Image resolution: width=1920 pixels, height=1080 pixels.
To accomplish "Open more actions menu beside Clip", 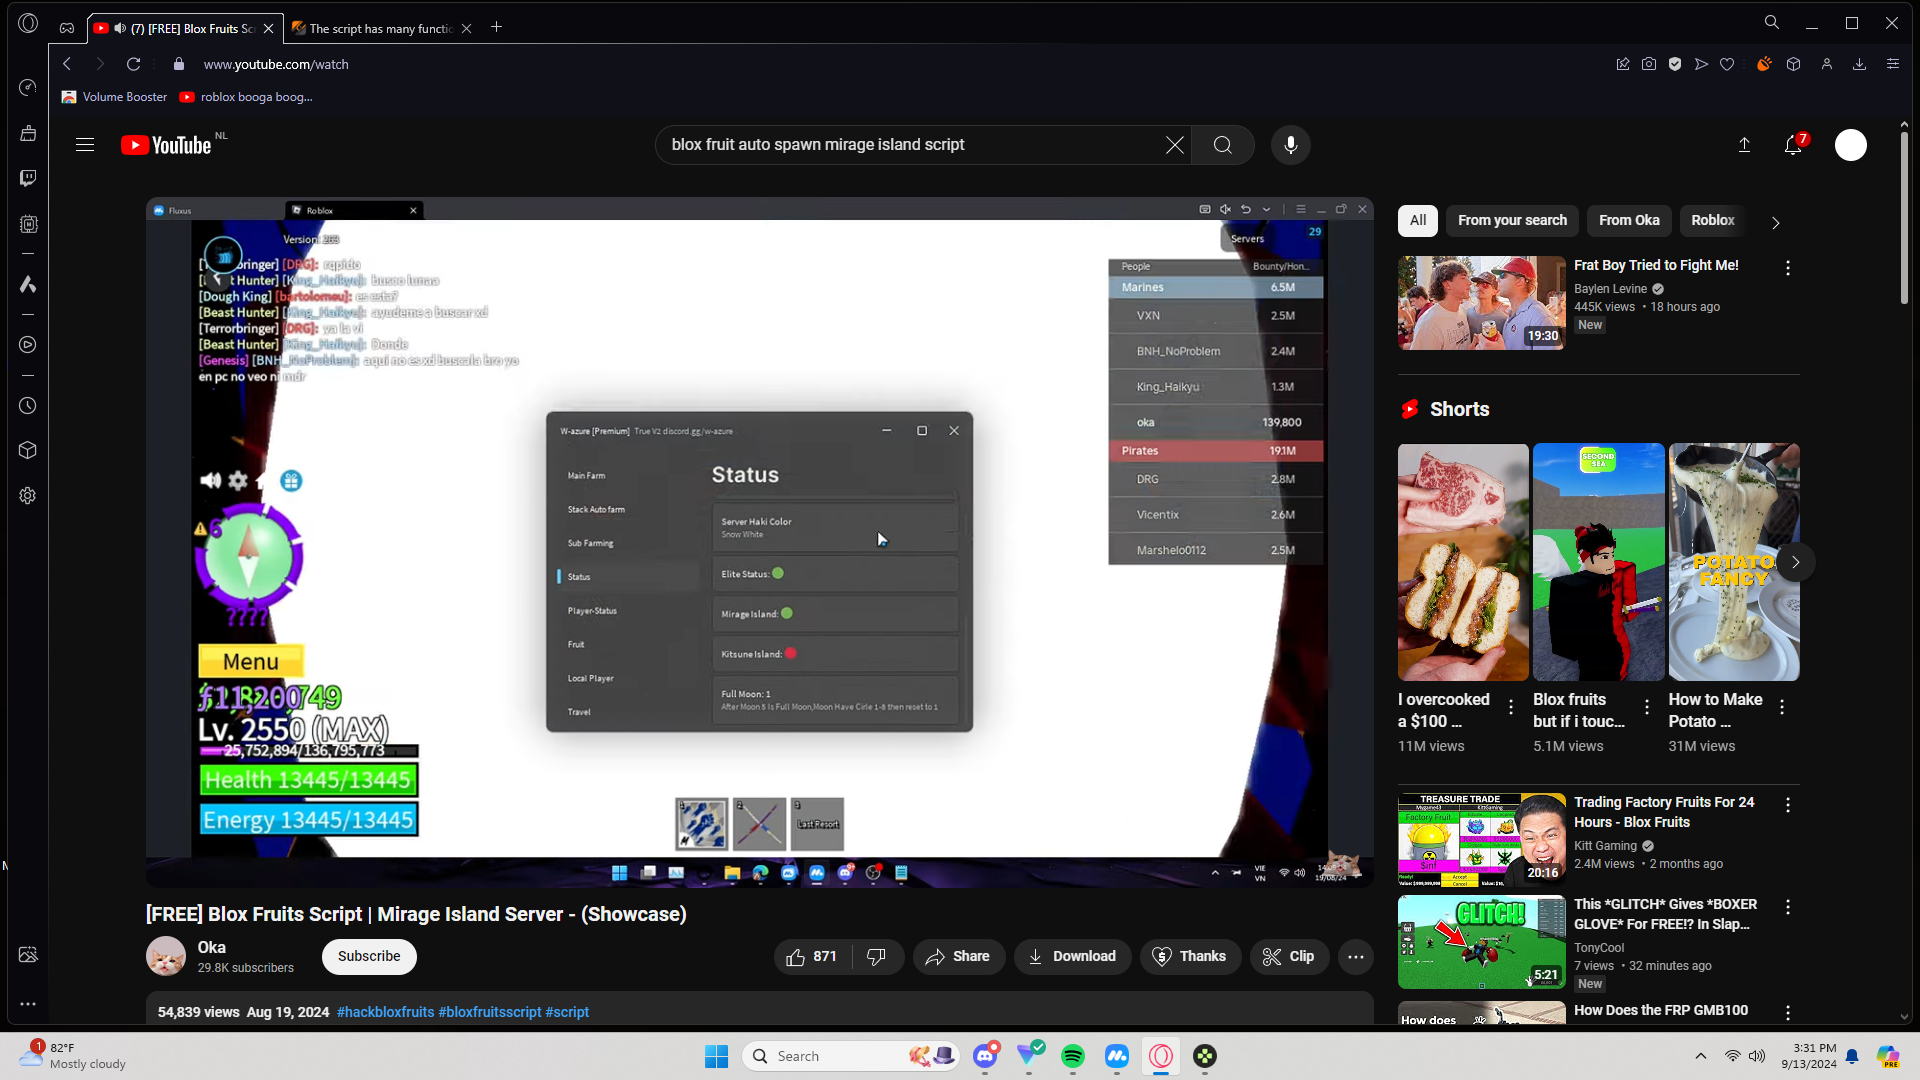I will tap(1355, 957).
